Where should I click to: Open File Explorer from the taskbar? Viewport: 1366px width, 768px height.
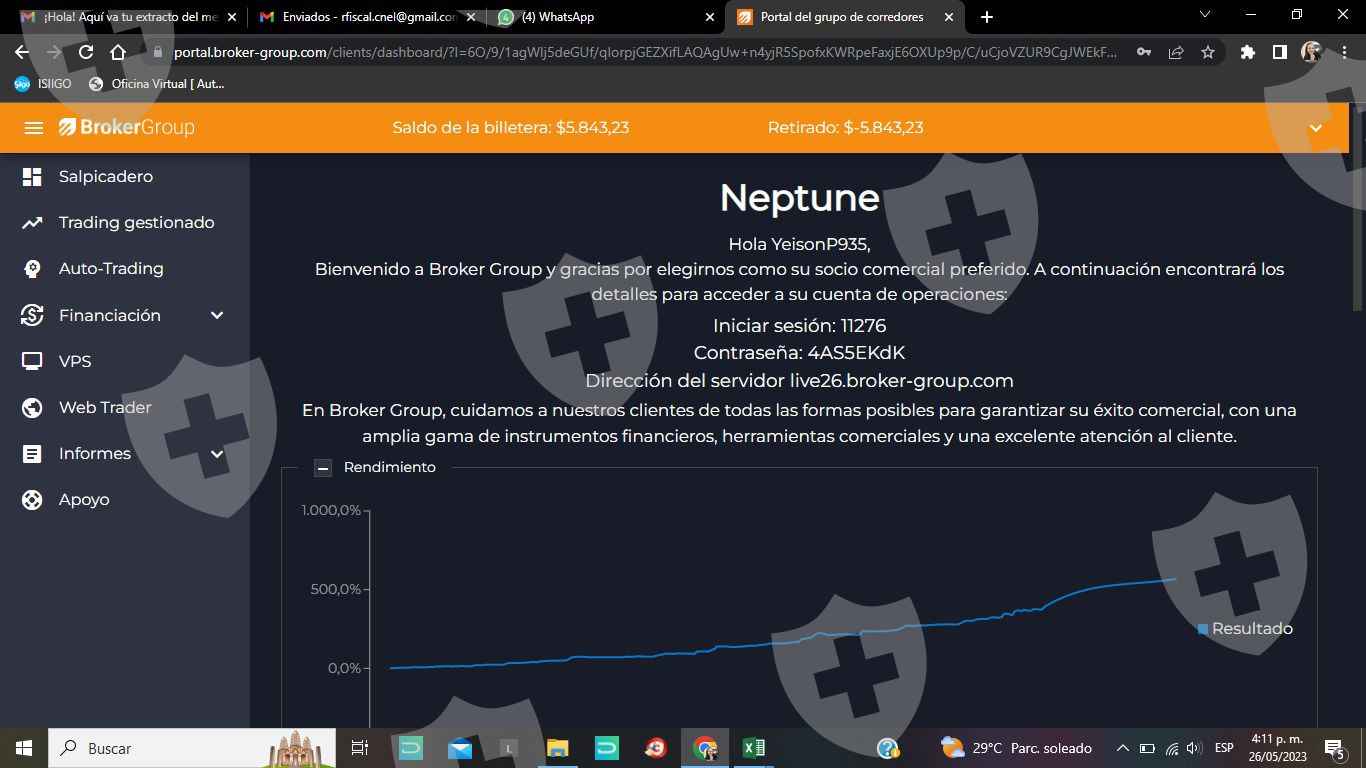[557, 748]
